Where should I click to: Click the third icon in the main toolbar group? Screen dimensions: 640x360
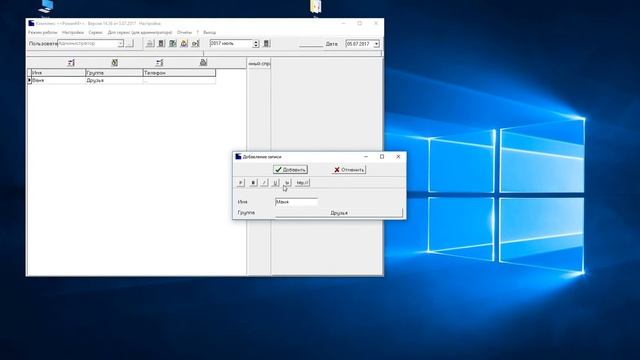pos(173,43)
